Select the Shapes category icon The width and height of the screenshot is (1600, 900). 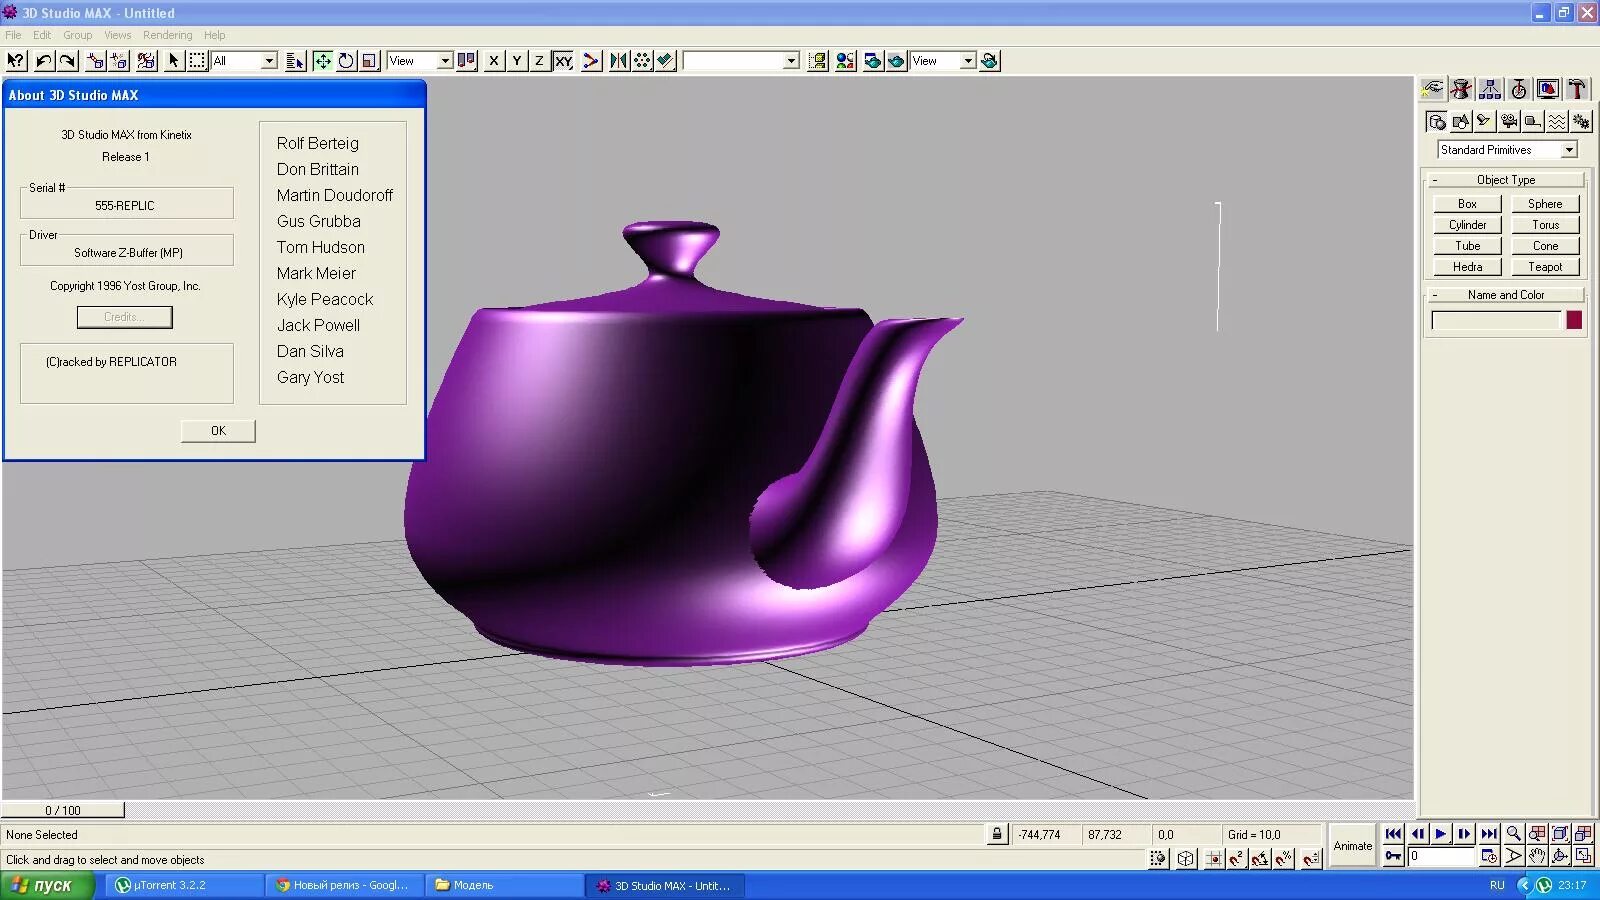pyautogui.click(x=1461, y=122)
